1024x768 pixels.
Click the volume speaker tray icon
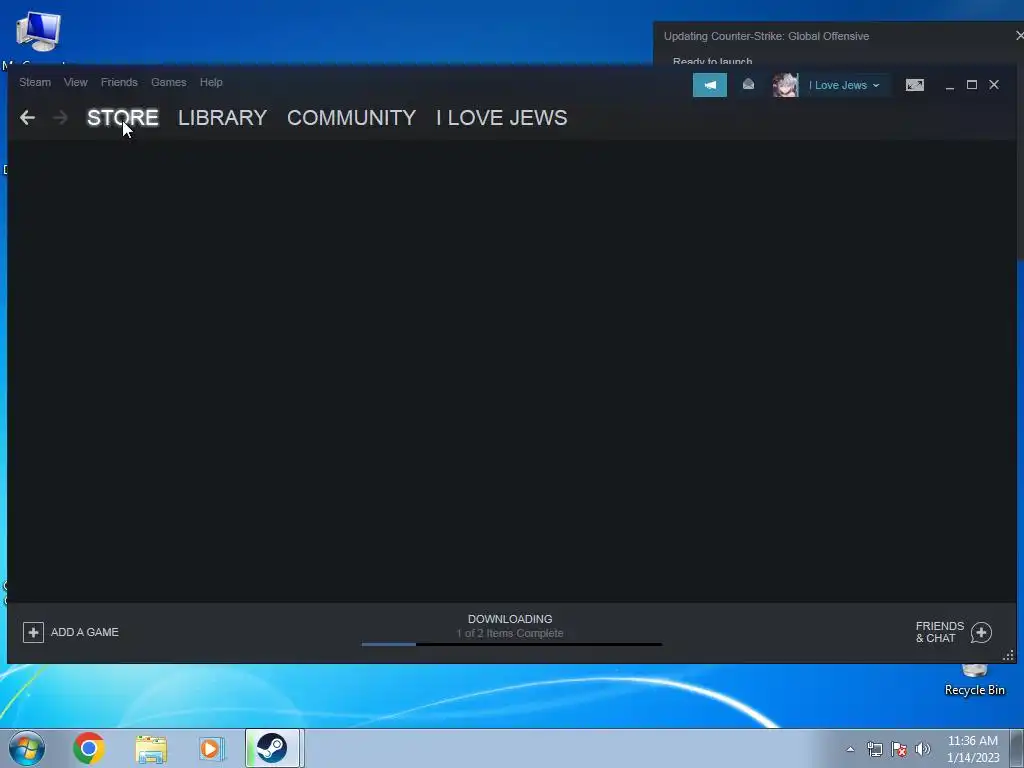point(922,749)
